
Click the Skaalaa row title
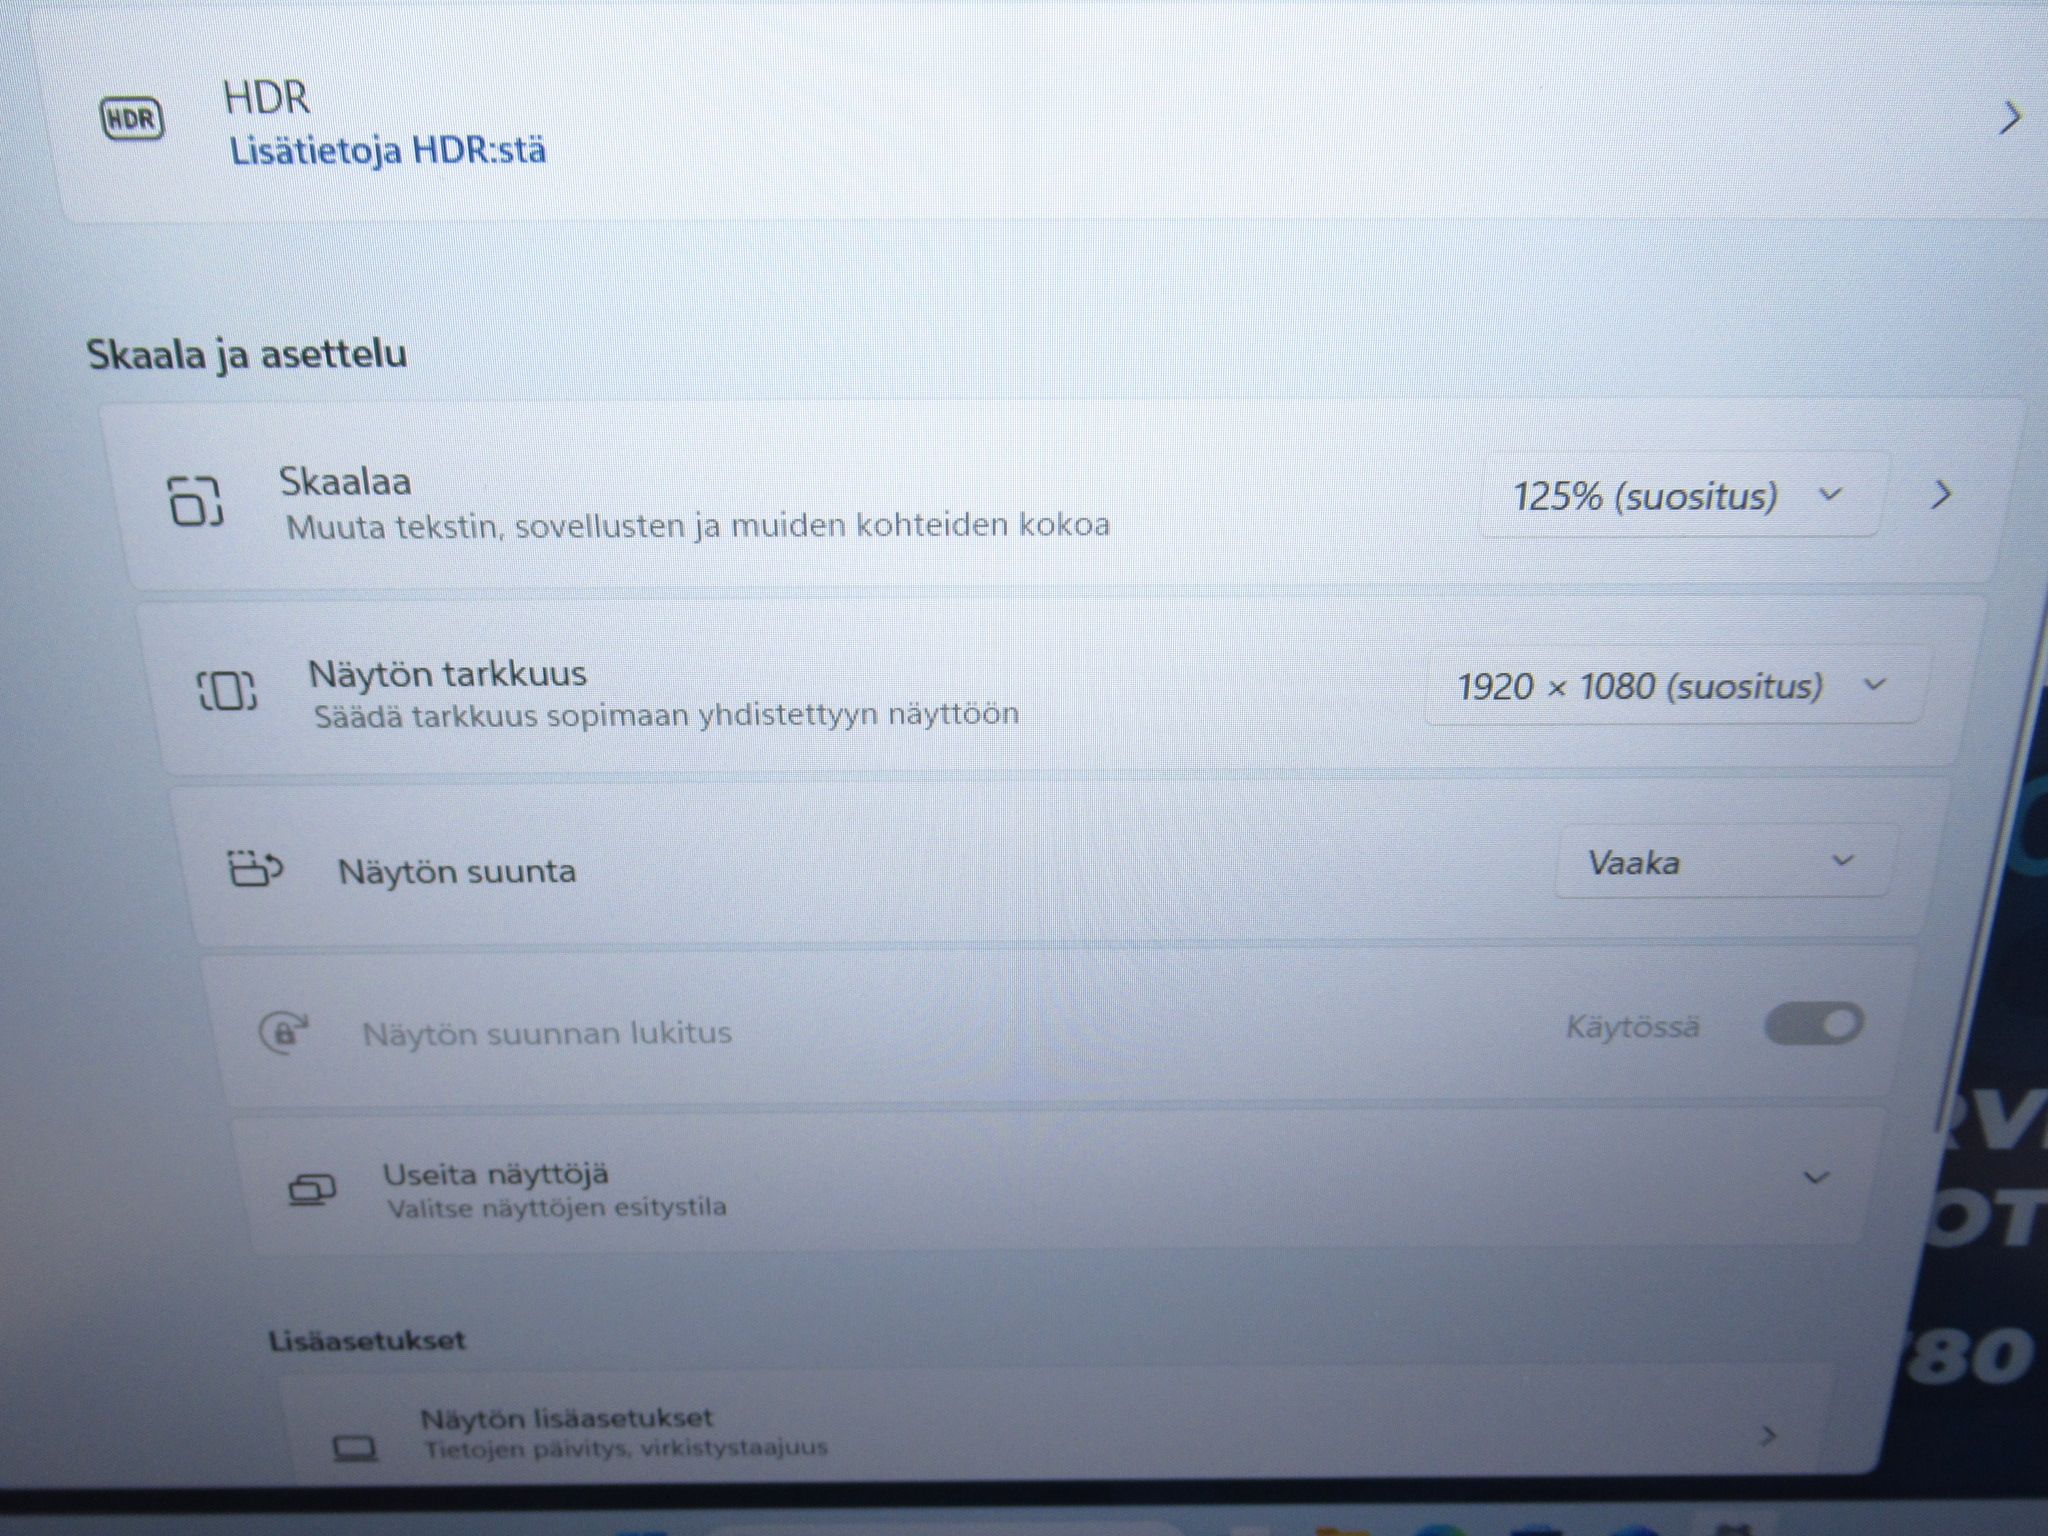(x=345, y=482)
